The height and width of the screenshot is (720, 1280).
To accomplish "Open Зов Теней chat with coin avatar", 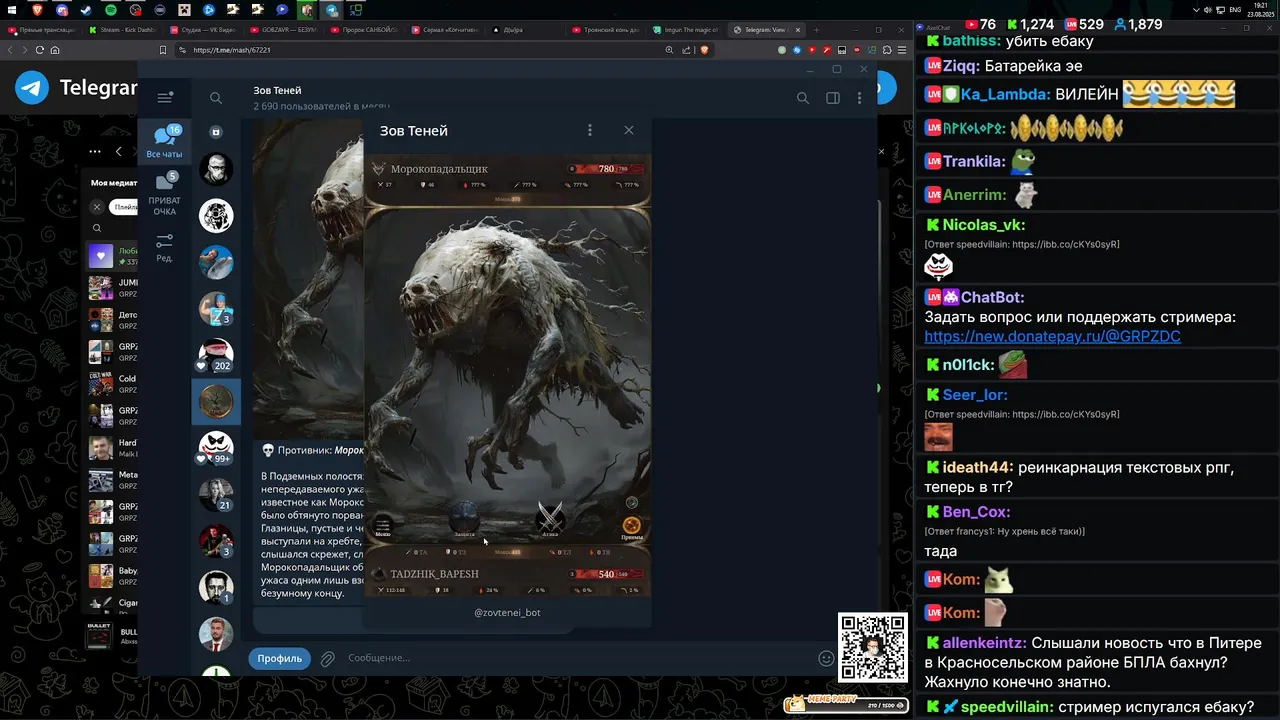I will click(216, 402).
